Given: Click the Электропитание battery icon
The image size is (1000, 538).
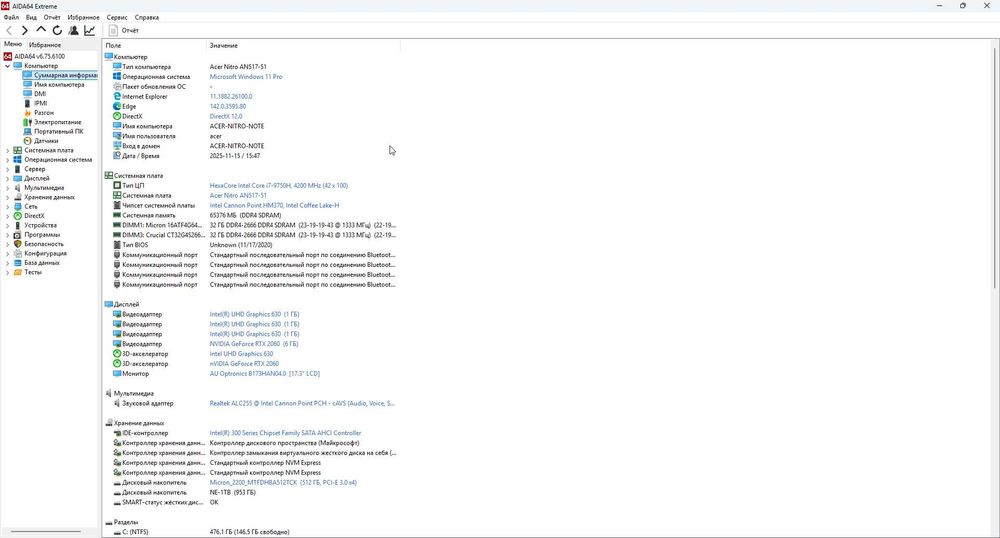Looking at the screenshot, I should [x=27, y=122].
